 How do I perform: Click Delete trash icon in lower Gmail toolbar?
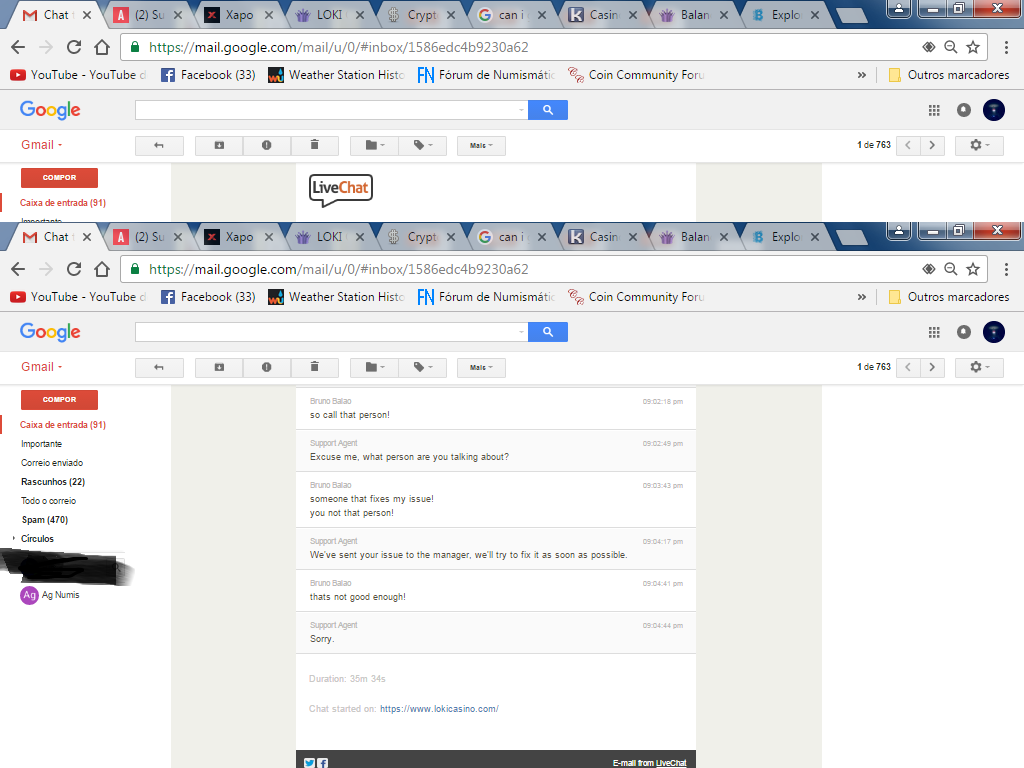pos(314,368)
